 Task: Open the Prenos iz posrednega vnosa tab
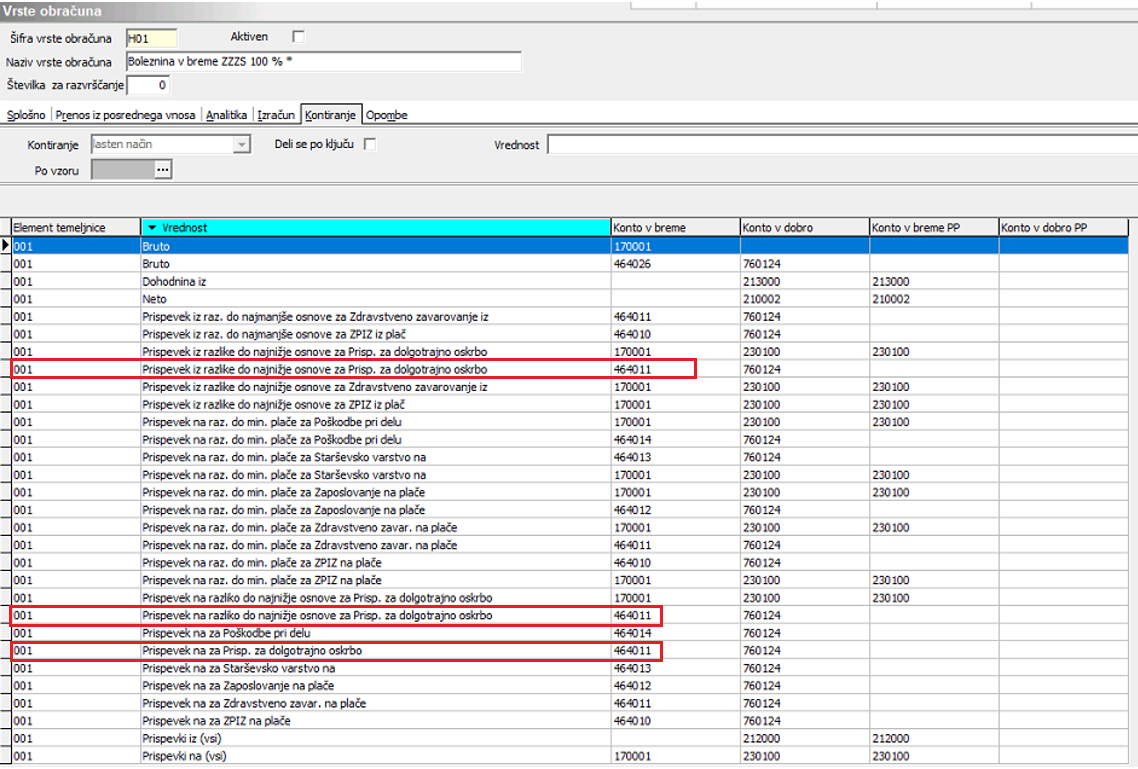pyautogui.click(x=126, y=115)
